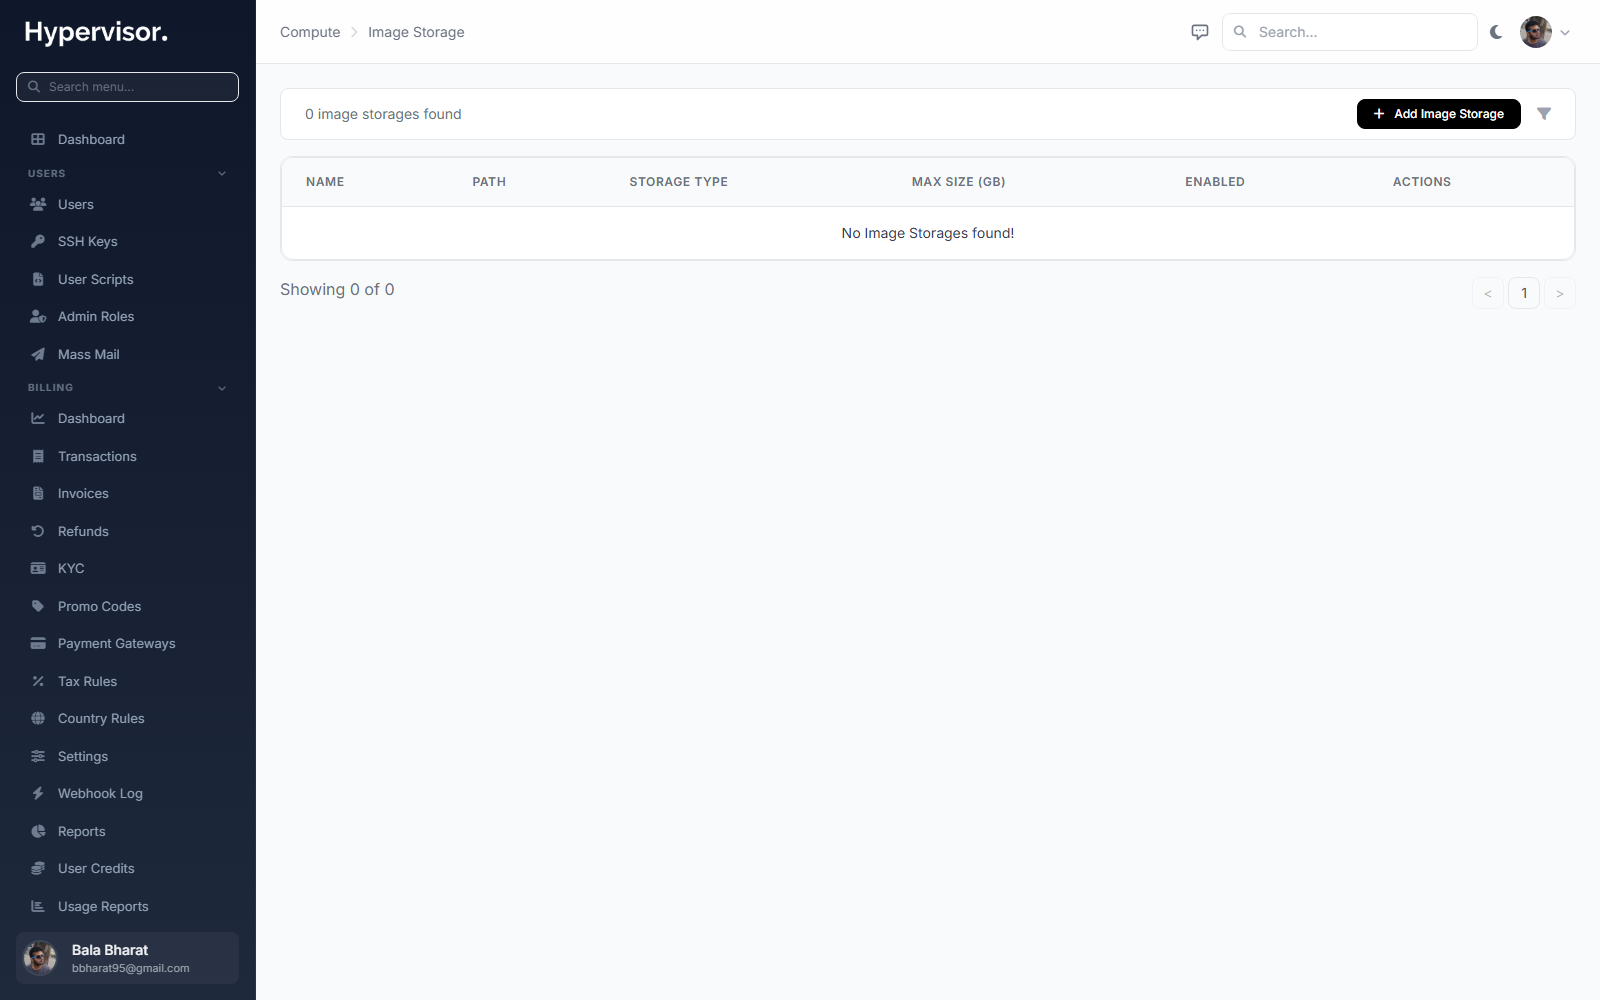Open the chat feedback icon in header

click(x=1200, y=32)
